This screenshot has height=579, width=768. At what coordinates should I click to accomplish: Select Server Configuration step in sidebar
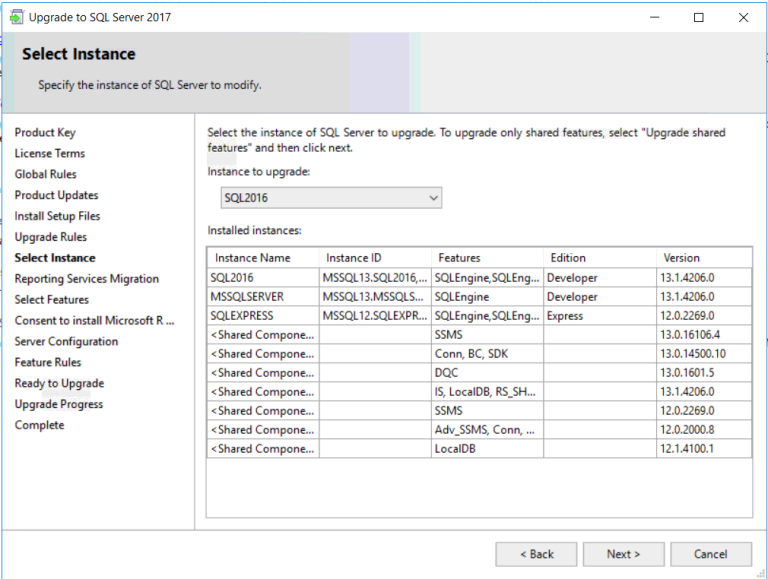(x=66, y=342)
